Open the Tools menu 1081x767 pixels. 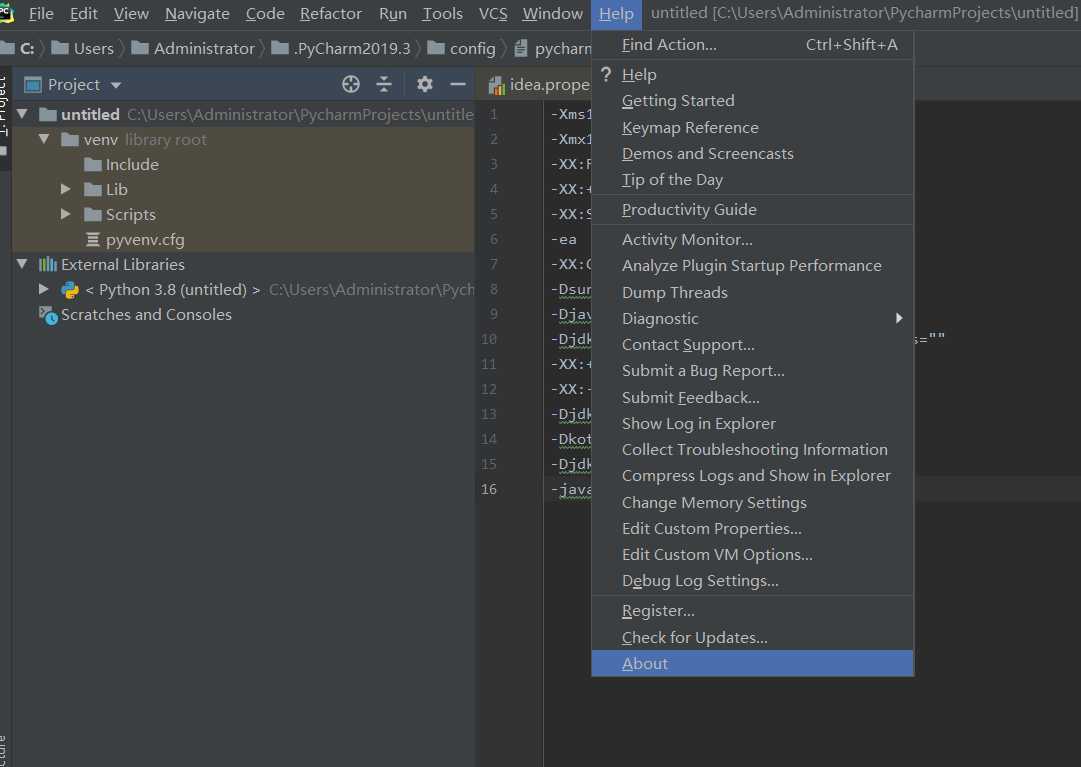pyautogui.click(x=443, y=14)
